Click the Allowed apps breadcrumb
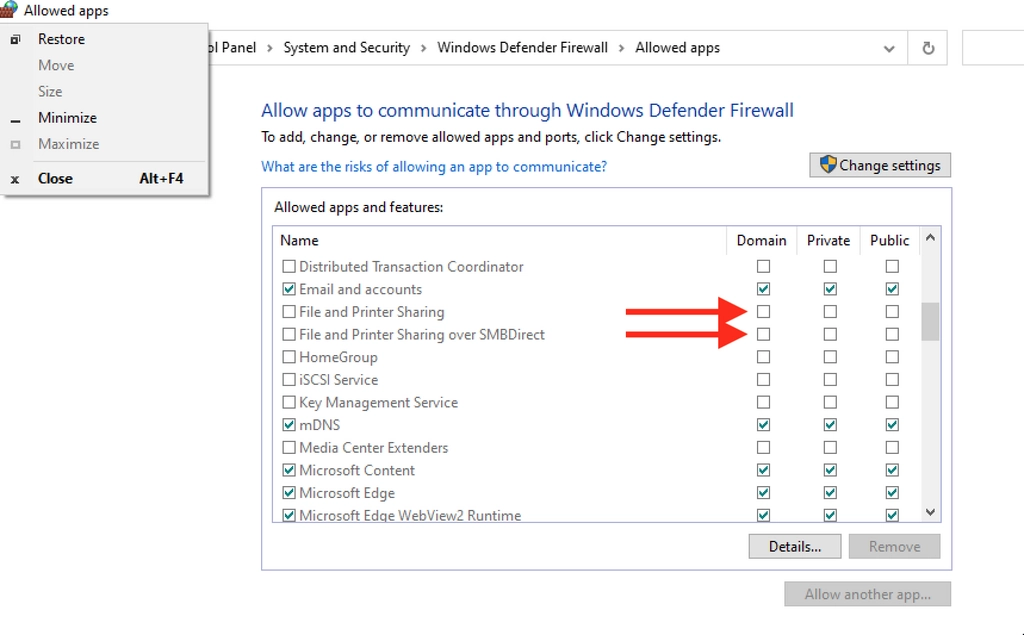Image resolution: width=1024 pixels, height=635 pixels. (677, 48)
